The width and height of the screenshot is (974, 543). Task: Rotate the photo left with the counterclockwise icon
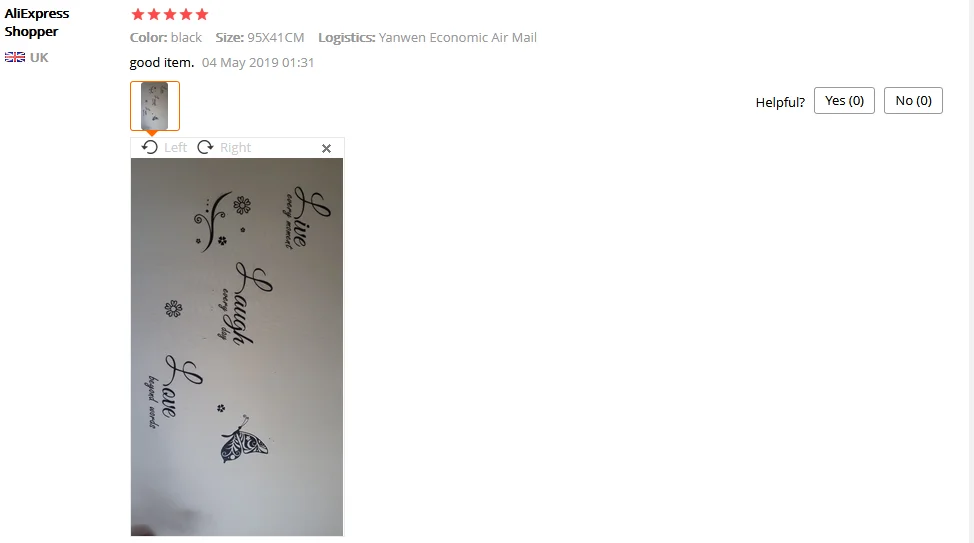[x=149, y=147]
